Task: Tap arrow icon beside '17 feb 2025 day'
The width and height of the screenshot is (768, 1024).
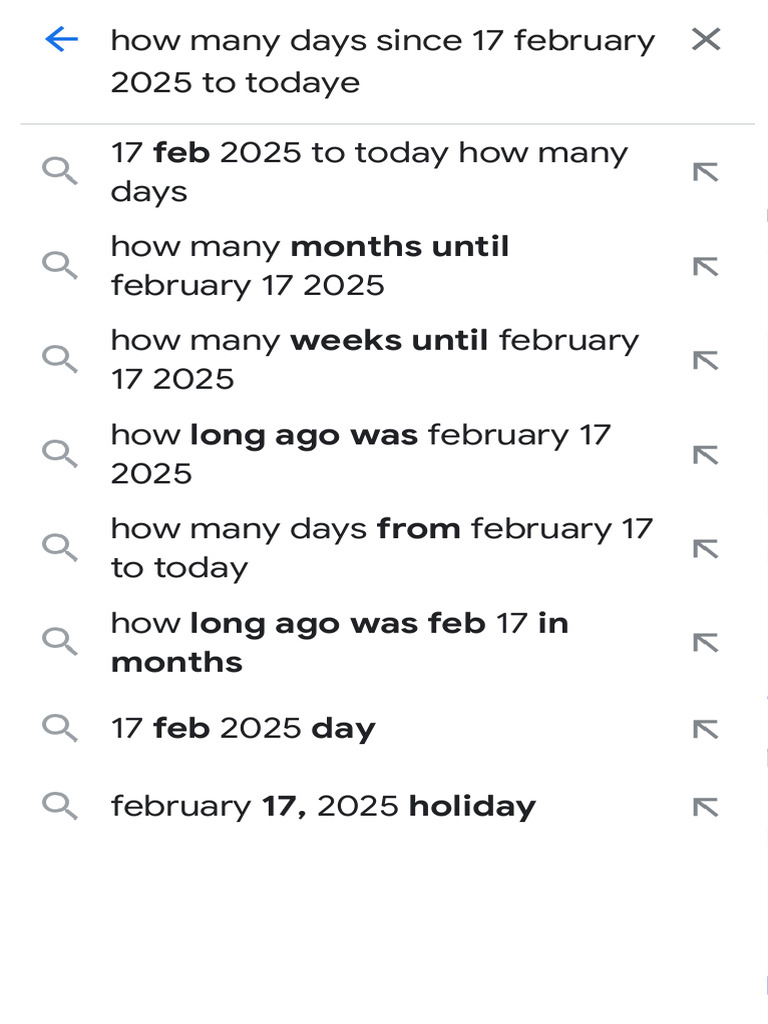Action: 706,728
